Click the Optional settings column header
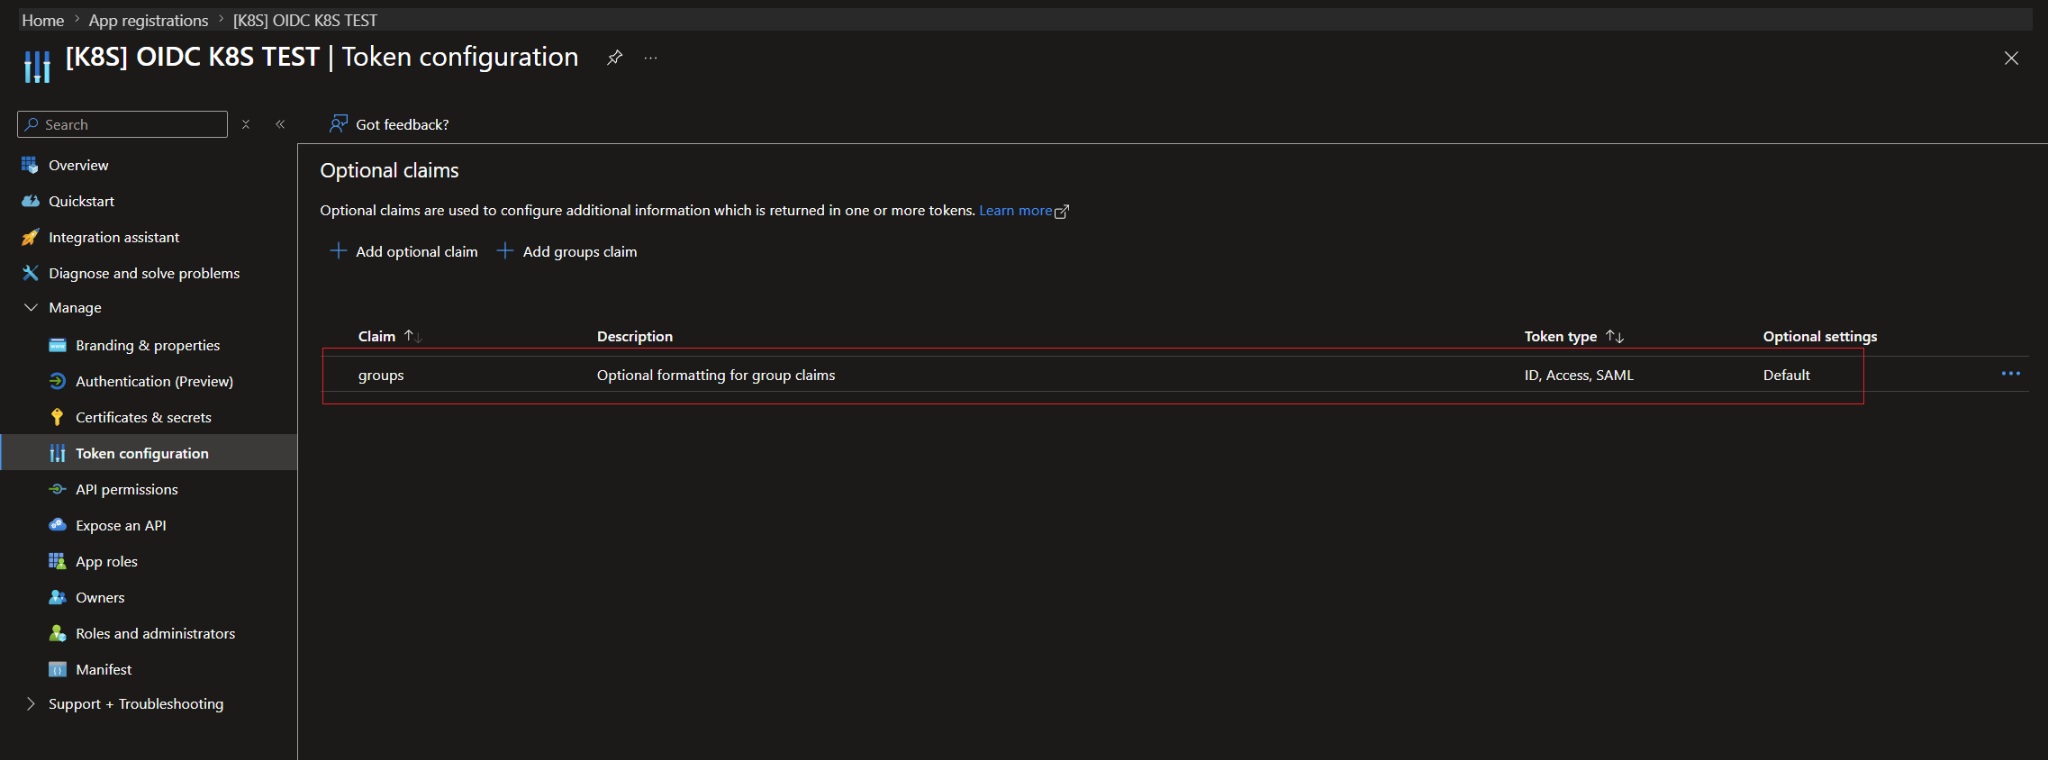2048x760 pixels. (x=1820, y=336)
